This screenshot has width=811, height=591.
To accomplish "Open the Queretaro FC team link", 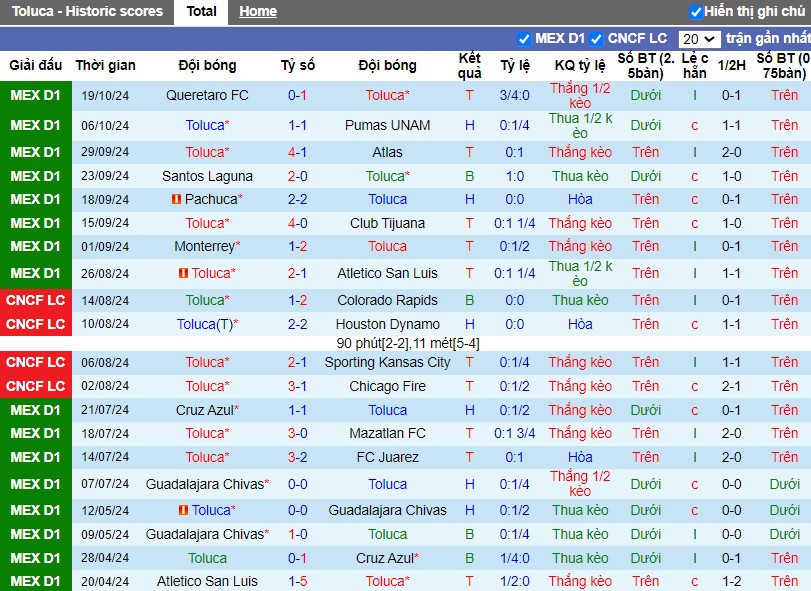I will tap(207, 95).
